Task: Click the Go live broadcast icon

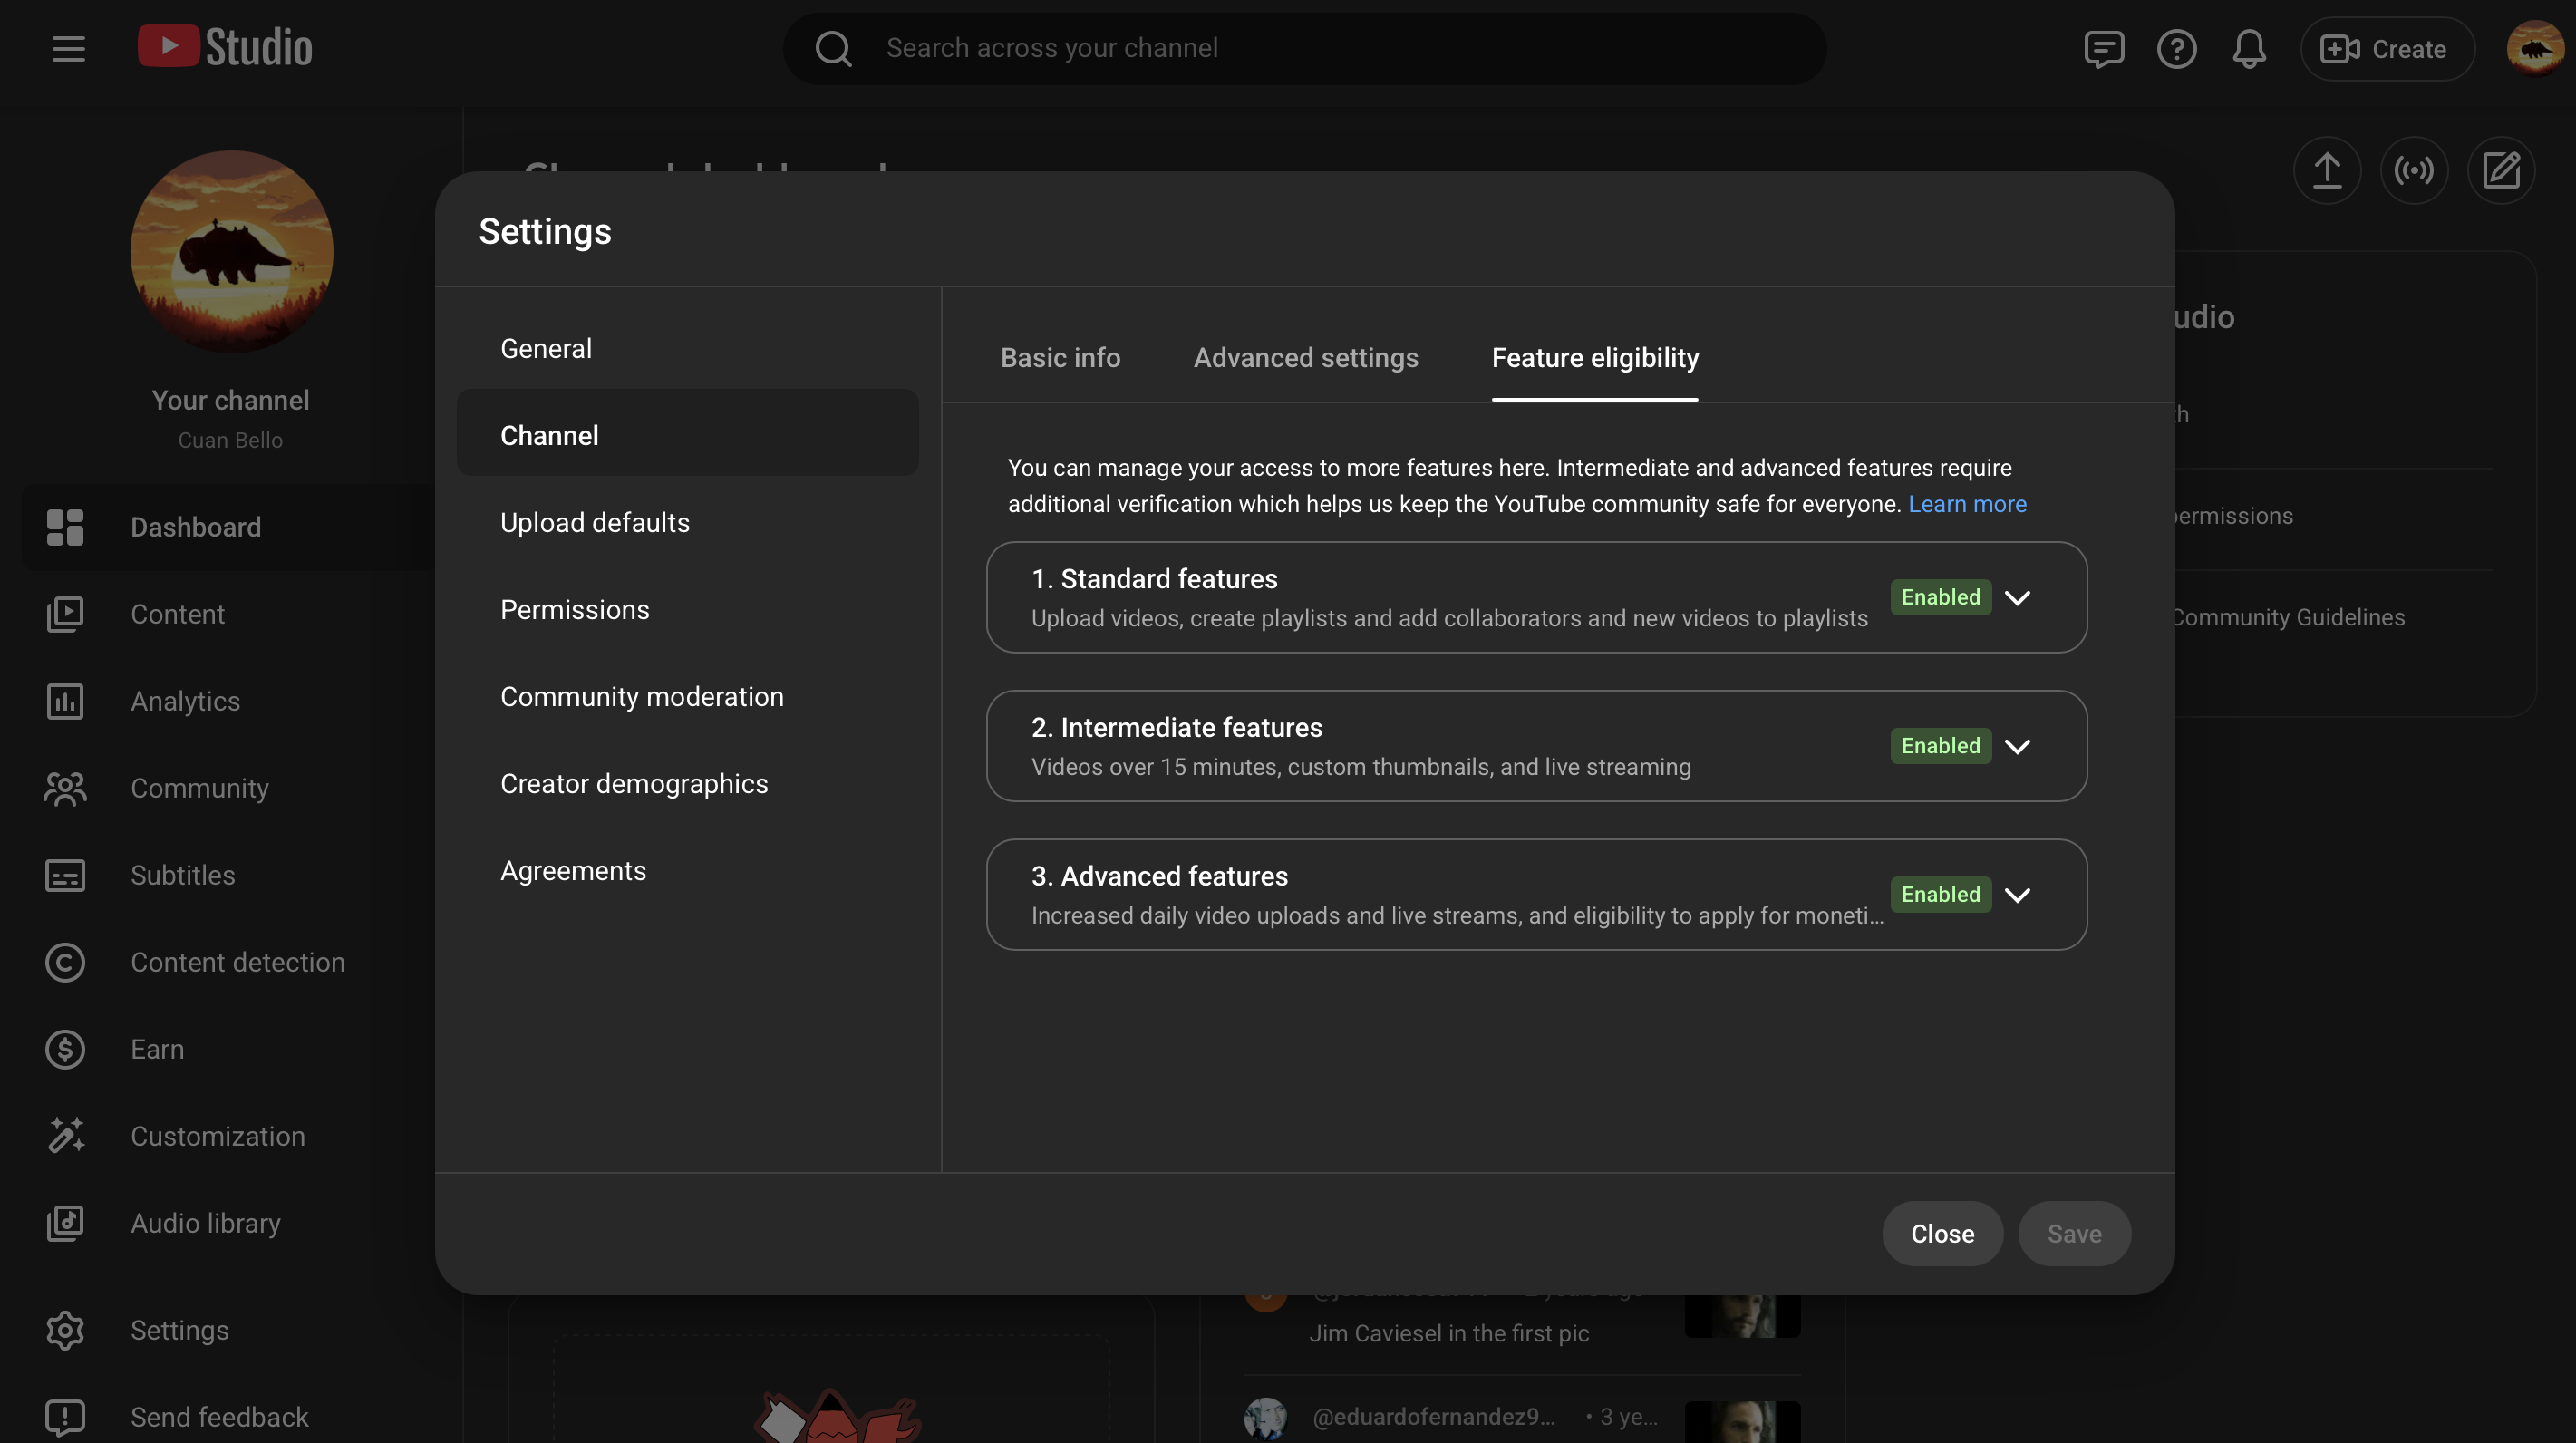Action: (2413, 170)
